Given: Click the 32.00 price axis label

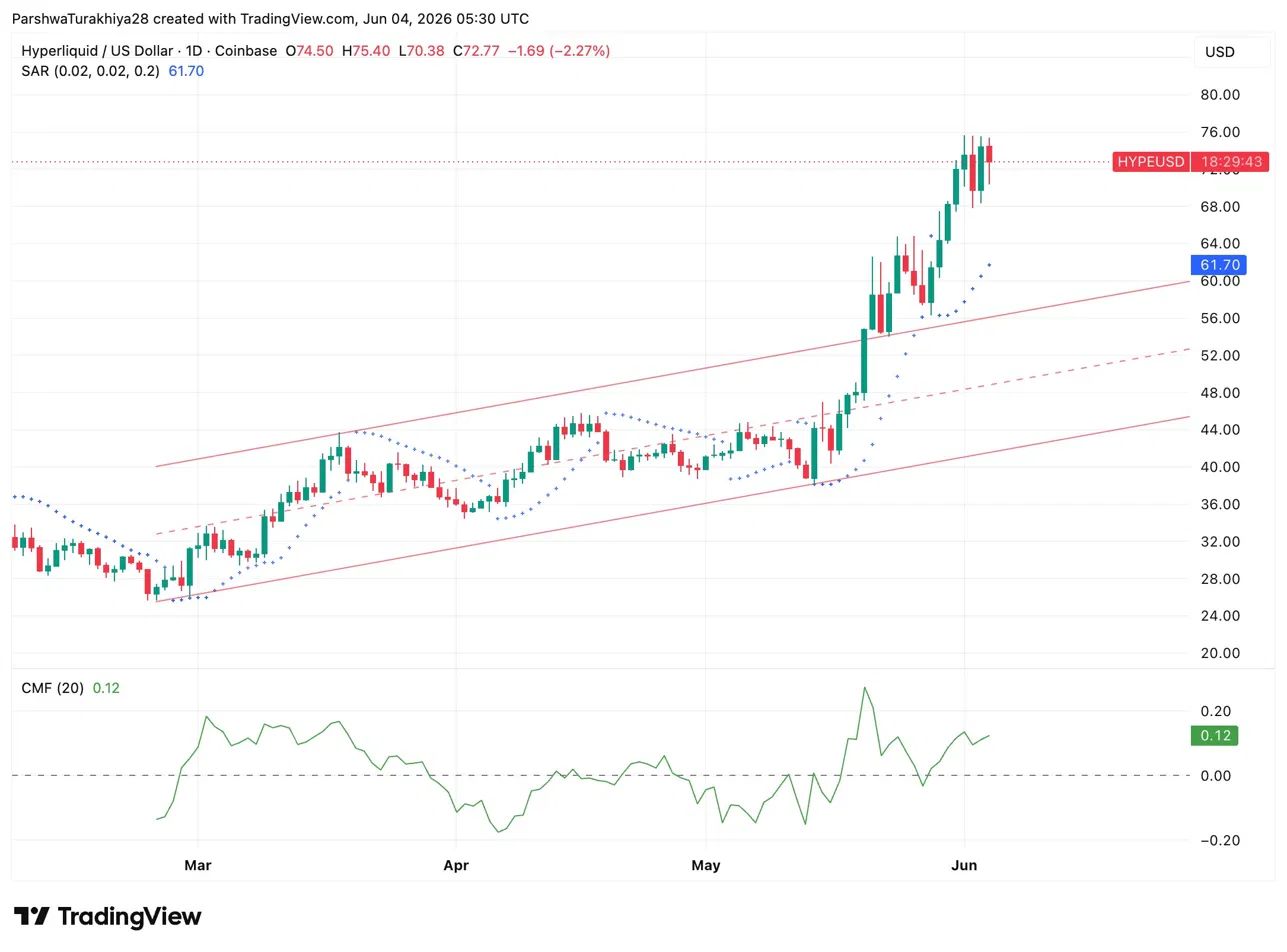Looking at the screenshot, I should 1220,541.
